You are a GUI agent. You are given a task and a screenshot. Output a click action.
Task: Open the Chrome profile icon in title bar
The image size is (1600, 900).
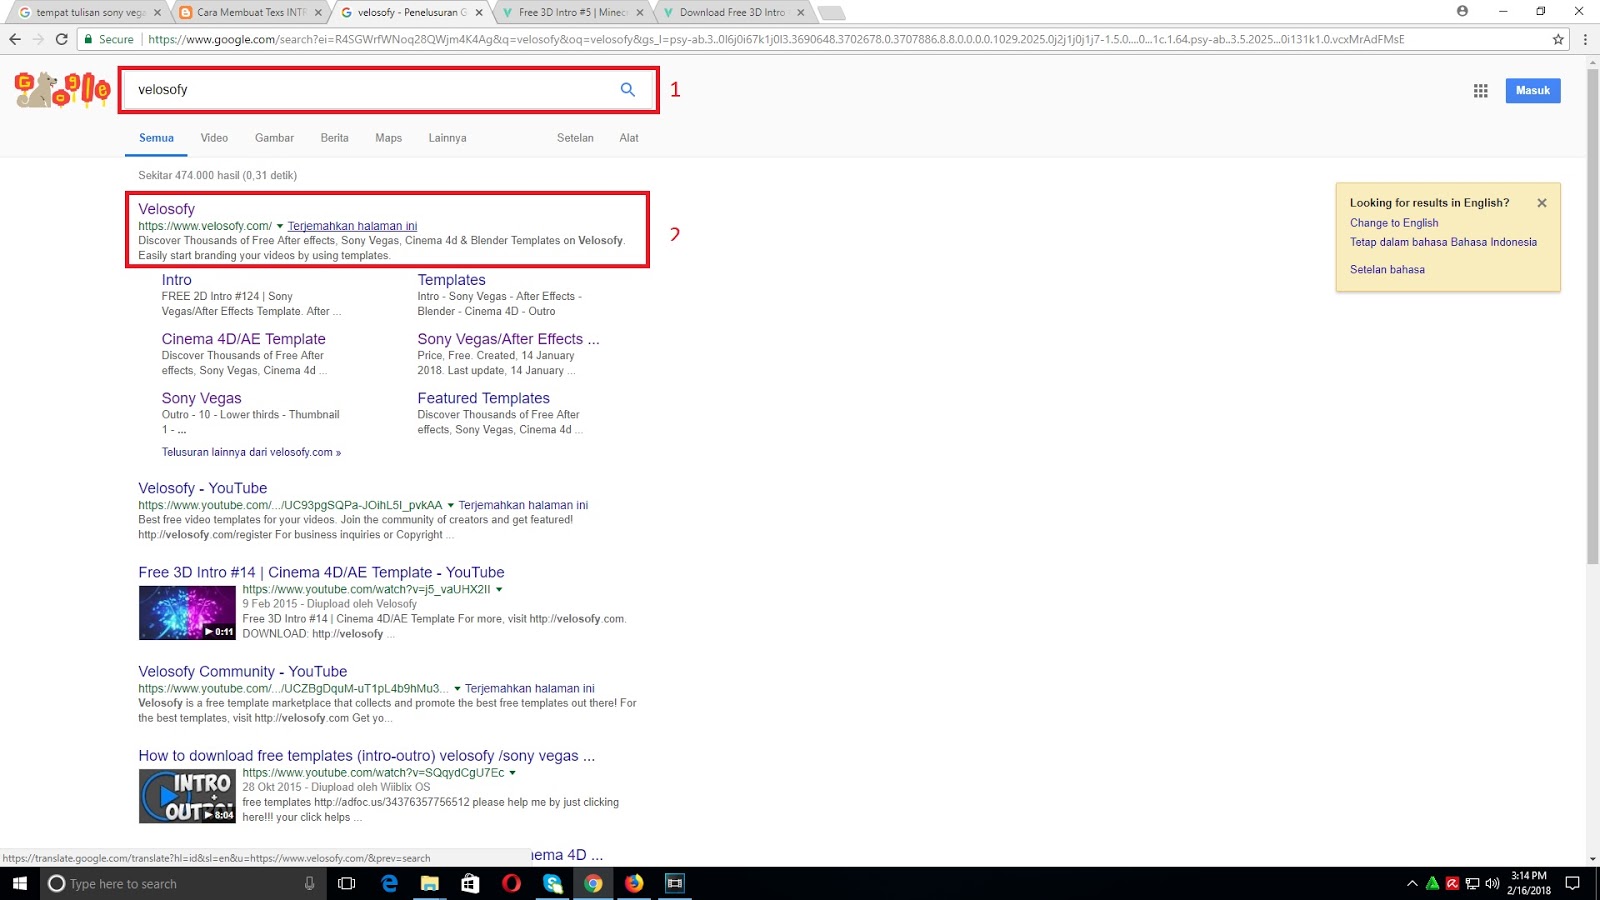click(x=1463, y=11)
